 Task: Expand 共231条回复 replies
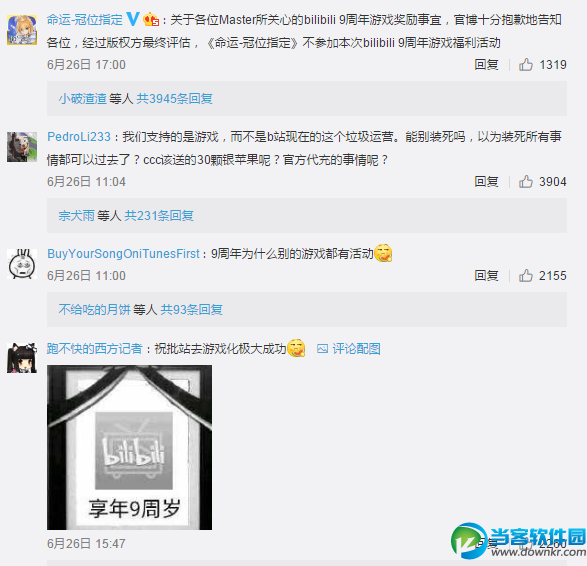coord(159,216)
